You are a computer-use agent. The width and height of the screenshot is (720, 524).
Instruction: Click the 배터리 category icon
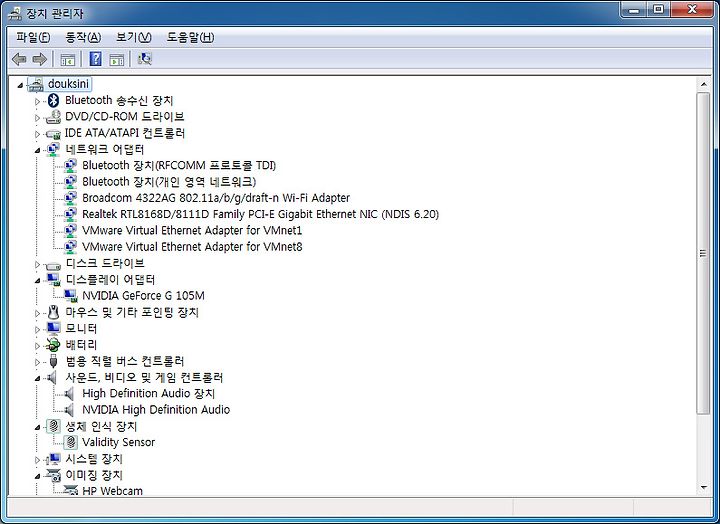54,344
